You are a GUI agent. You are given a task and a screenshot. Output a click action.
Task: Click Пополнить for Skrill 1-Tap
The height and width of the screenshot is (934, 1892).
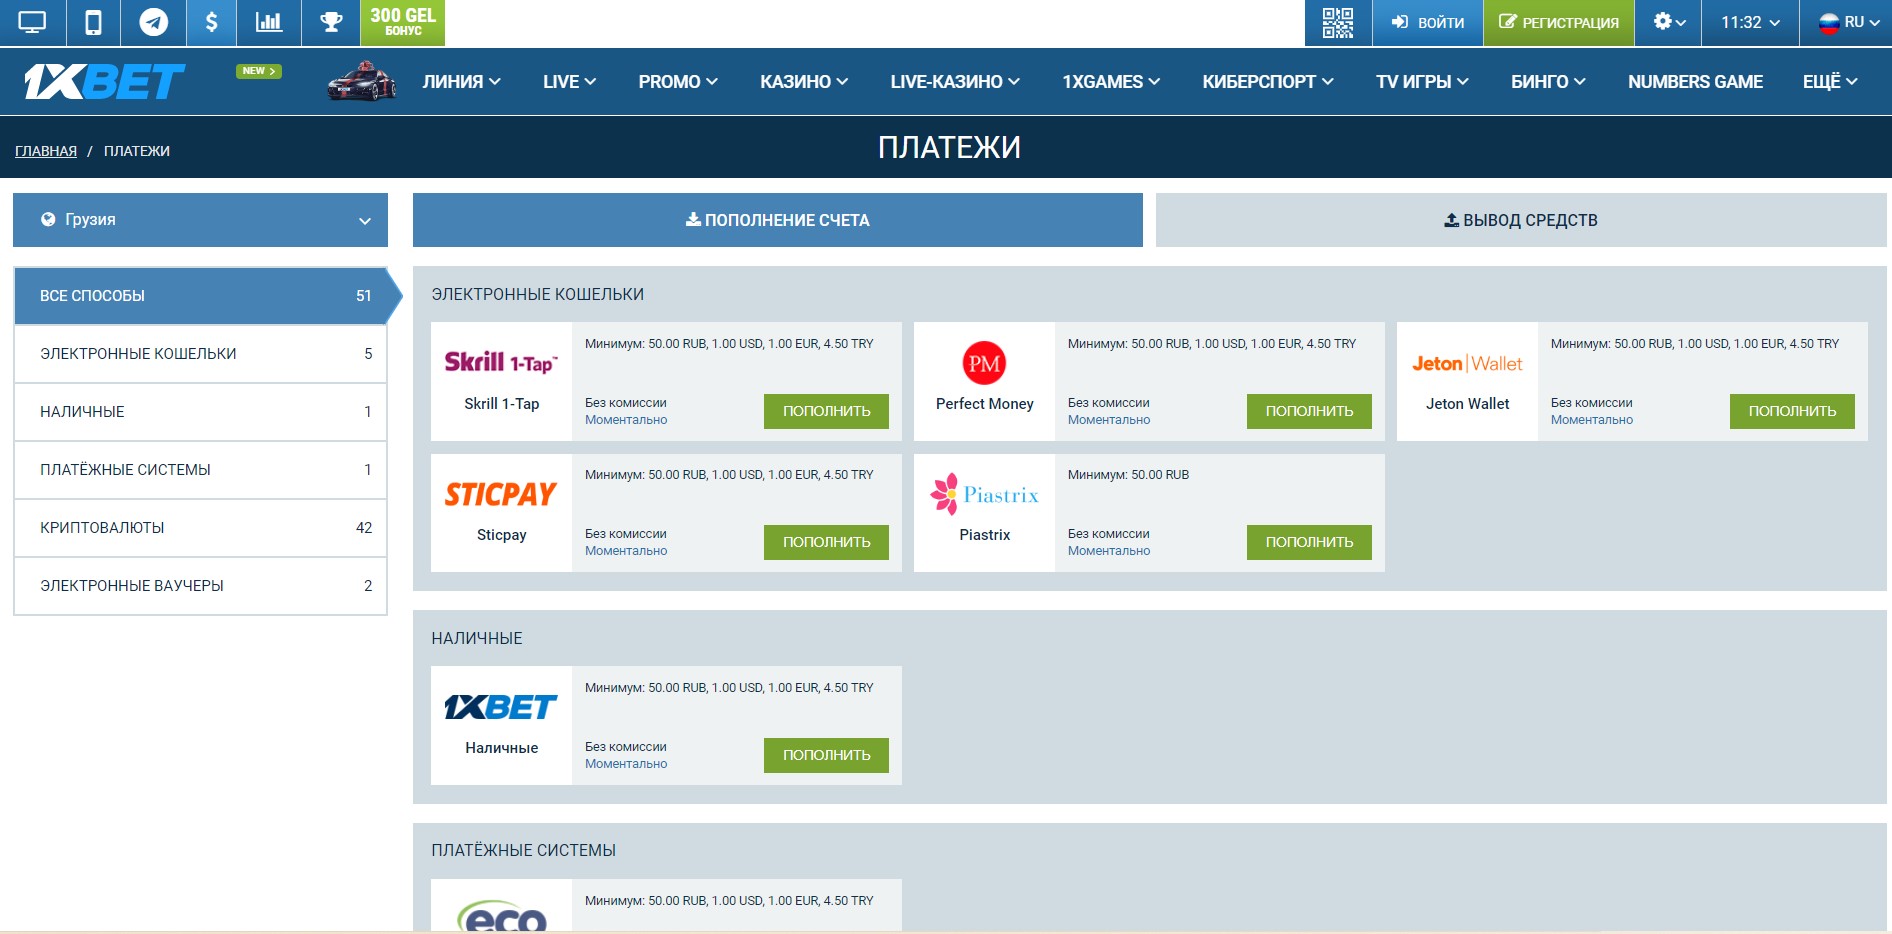pos(826,411)
